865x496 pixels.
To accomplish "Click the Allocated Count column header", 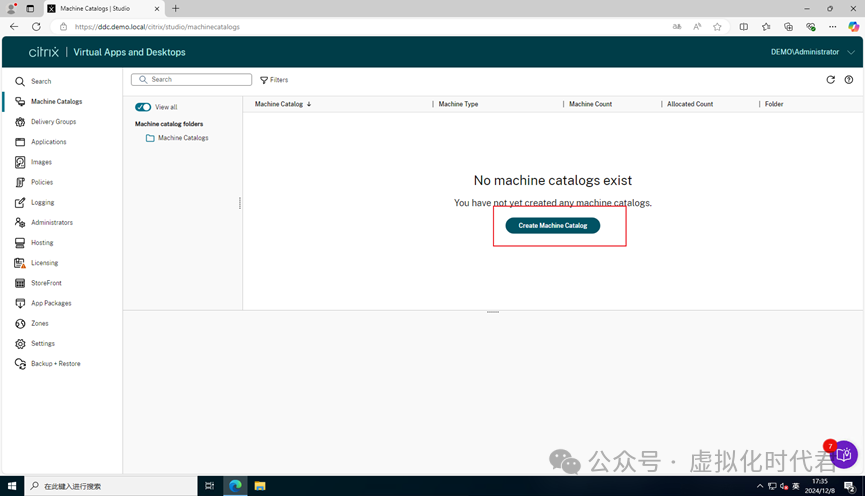I will click(690, 104).
